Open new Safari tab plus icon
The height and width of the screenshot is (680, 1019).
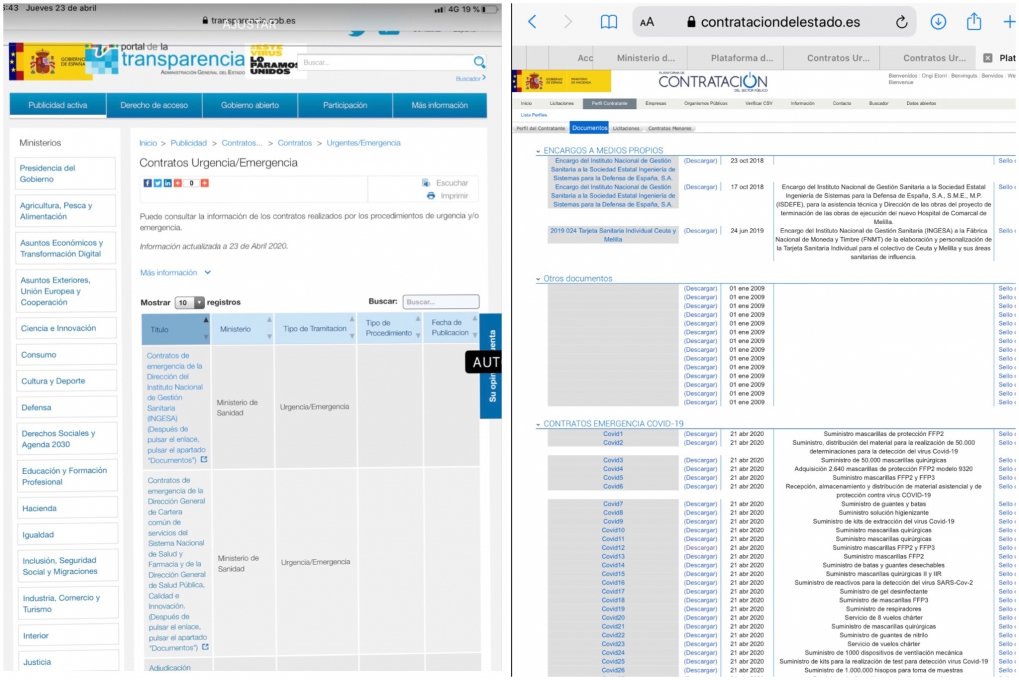tap(1009, 21)
